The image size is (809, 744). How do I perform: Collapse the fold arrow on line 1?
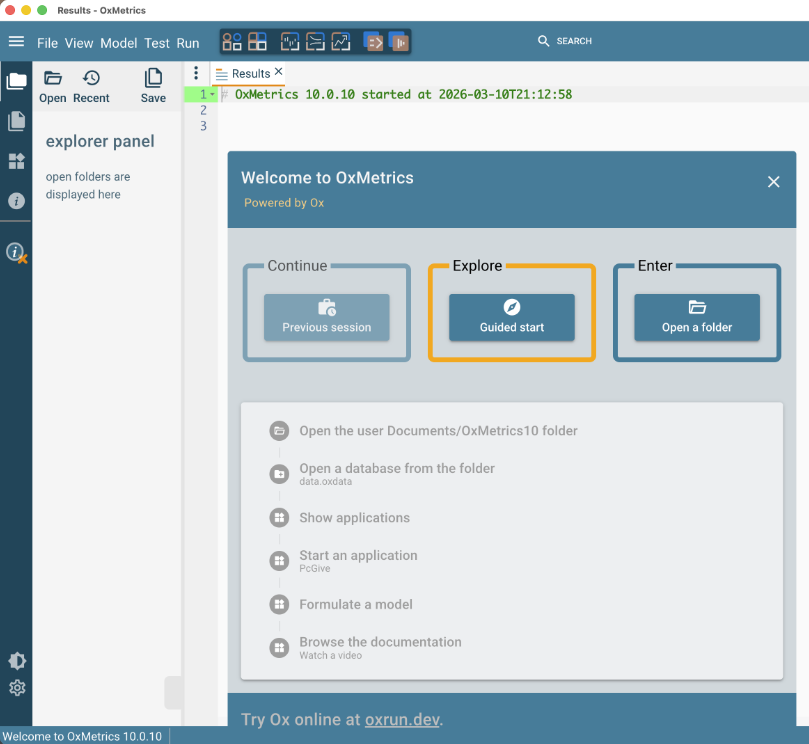click(x=212, y=95)
